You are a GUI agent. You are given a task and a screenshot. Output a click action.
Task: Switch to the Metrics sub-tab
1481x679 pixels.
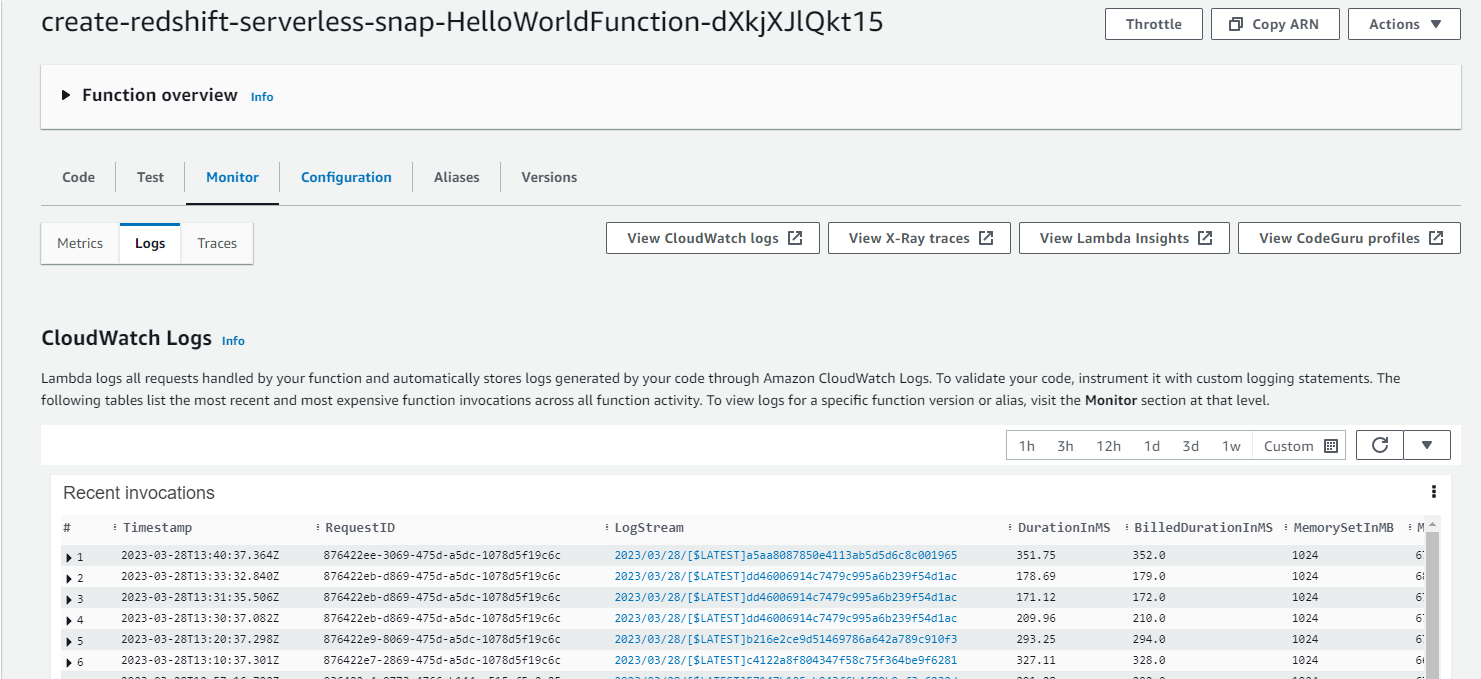click(80, 243)
